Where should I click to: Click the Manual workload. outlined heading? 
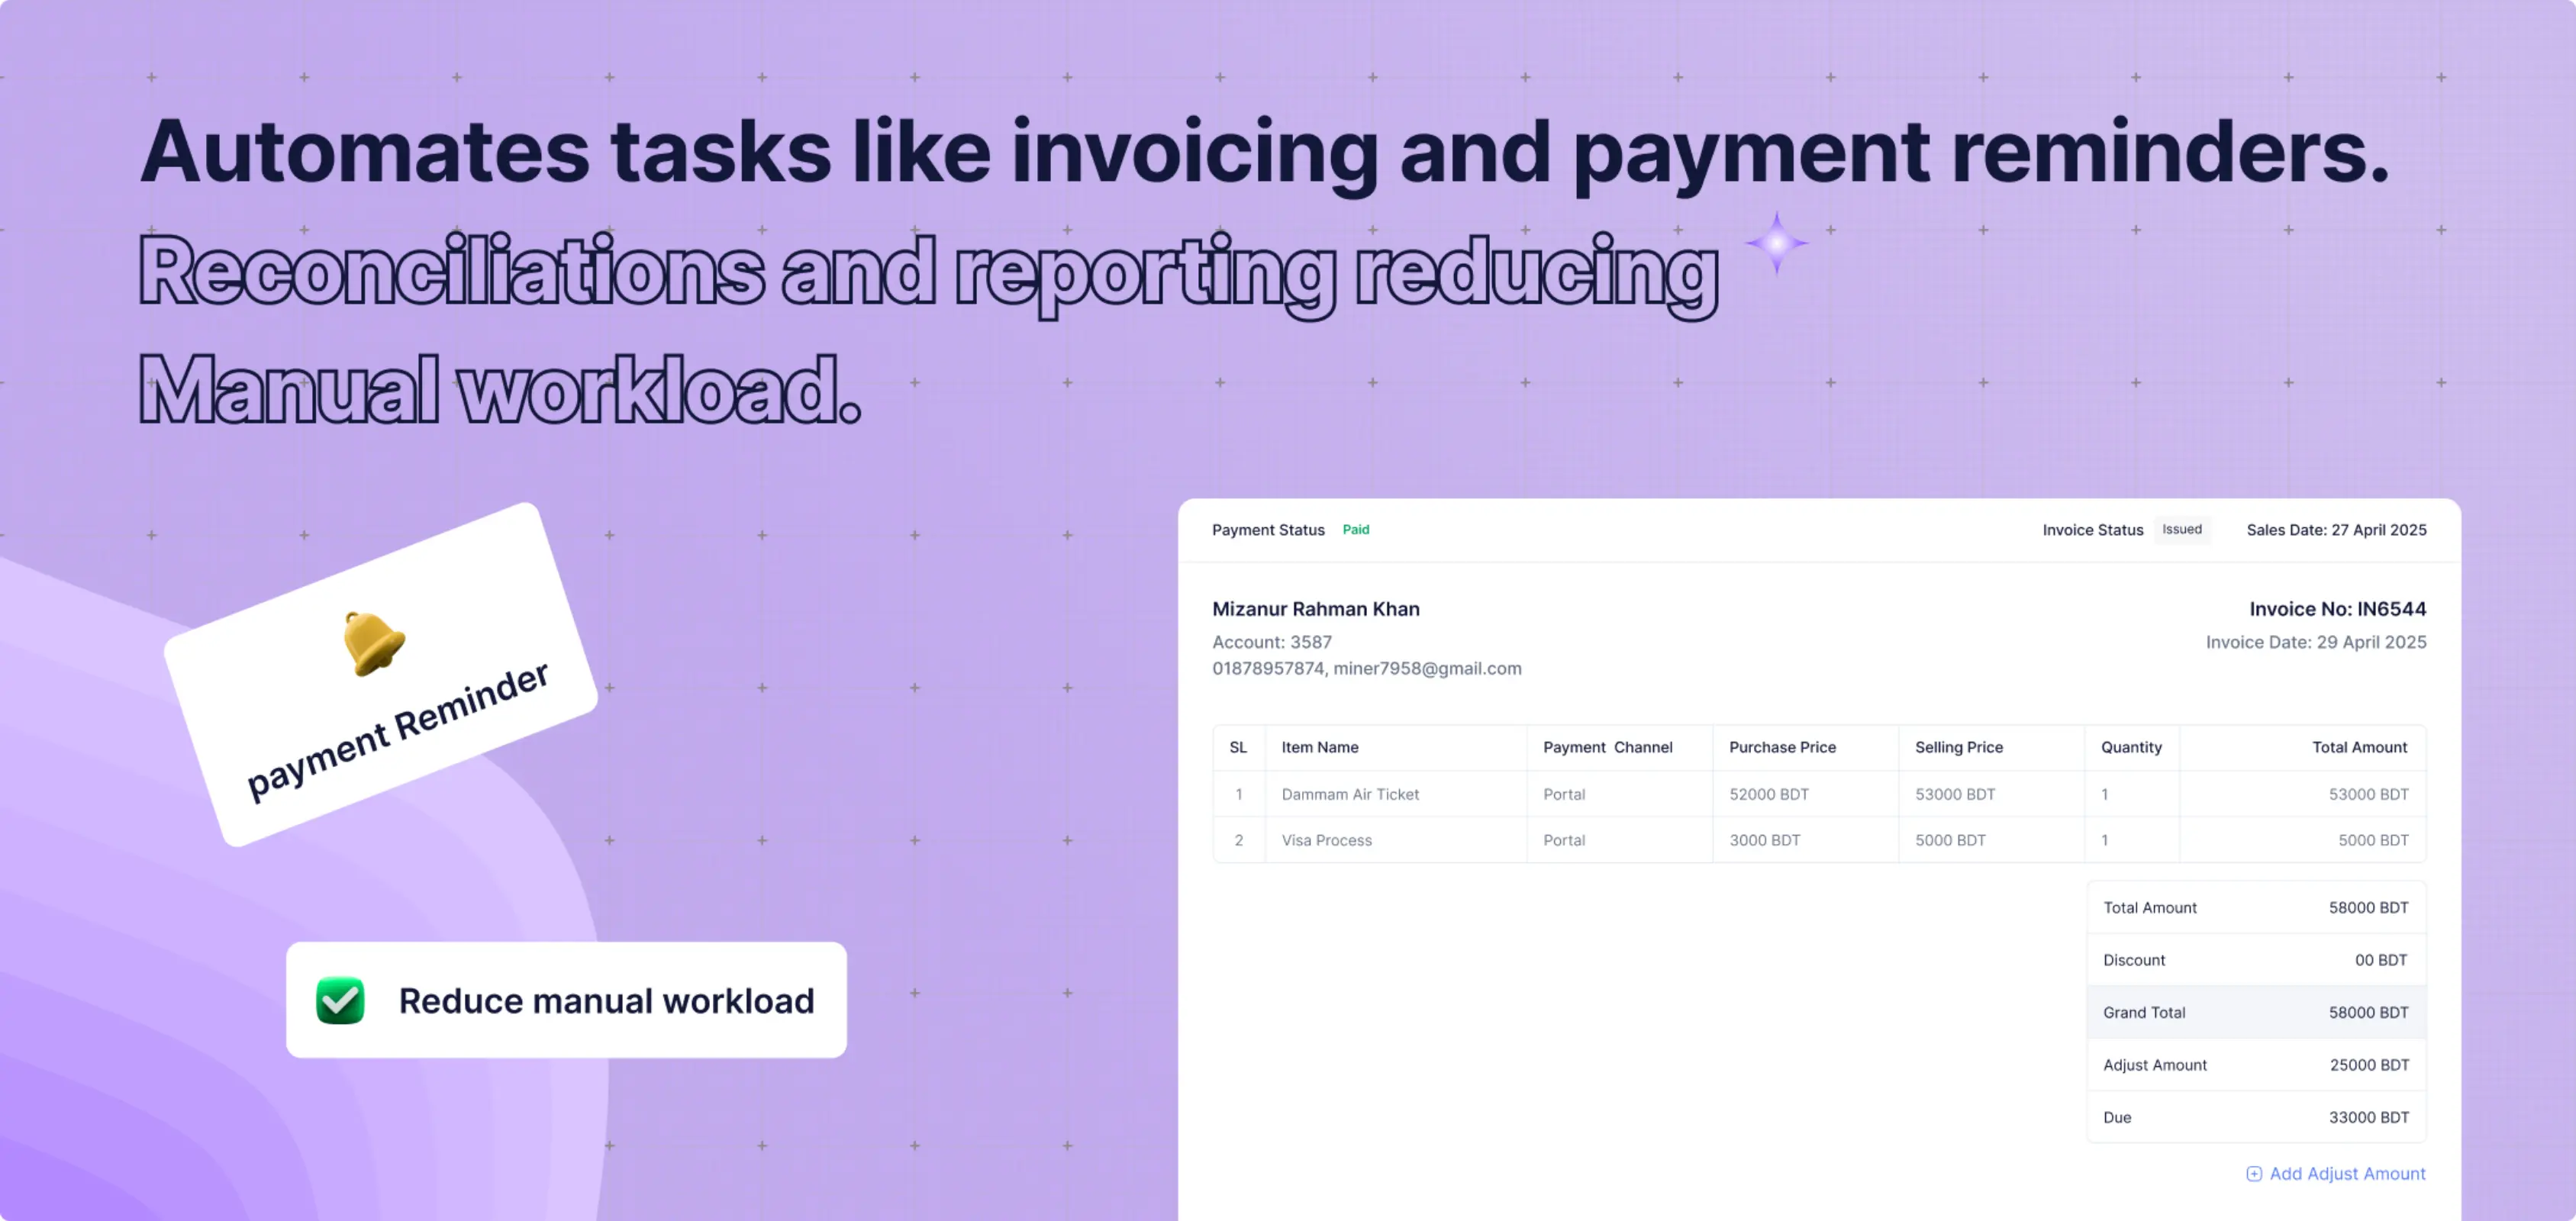[499, 390]
